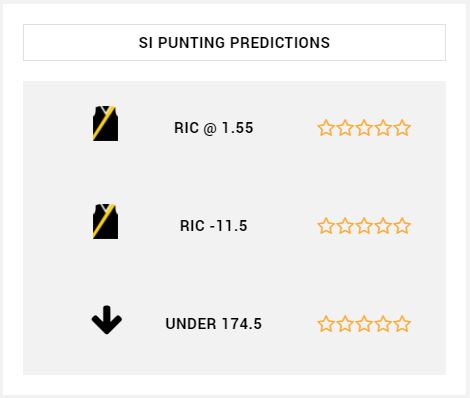Select the first star in the UNDER 174.5 row
This screenshot has height=398, width=470.
click(326, 324)
